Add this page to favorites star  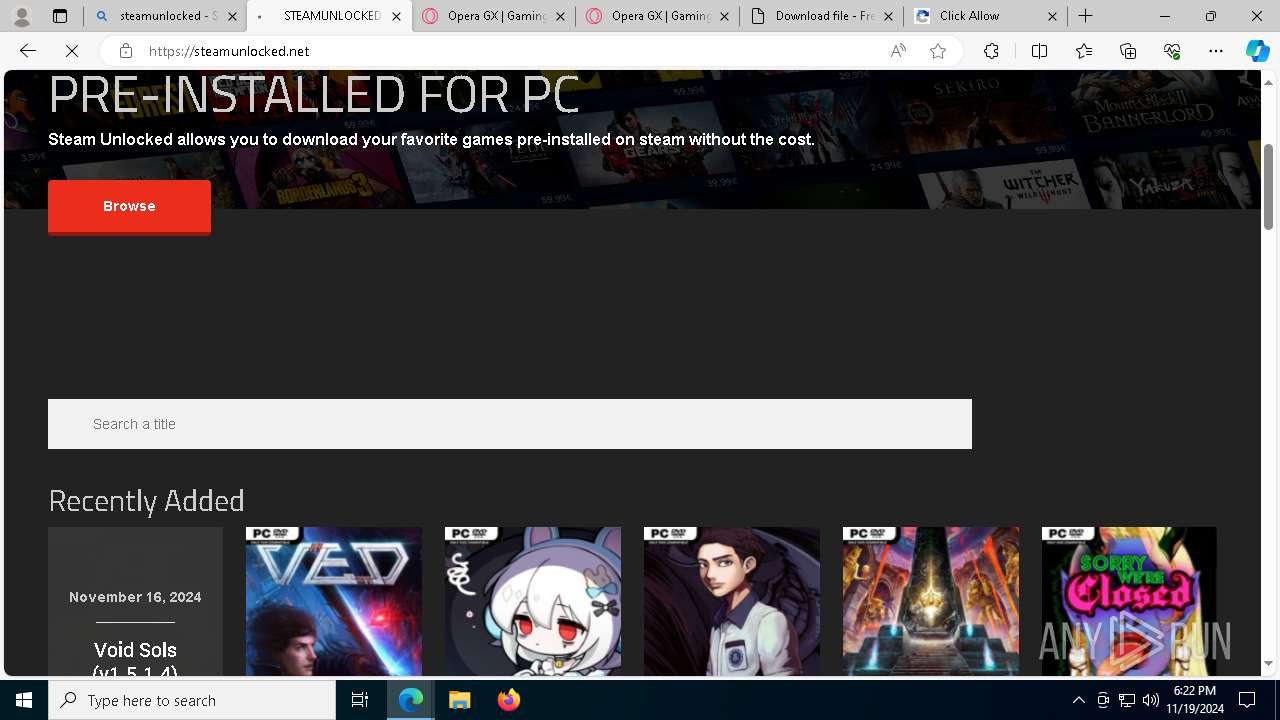point(938,51)
